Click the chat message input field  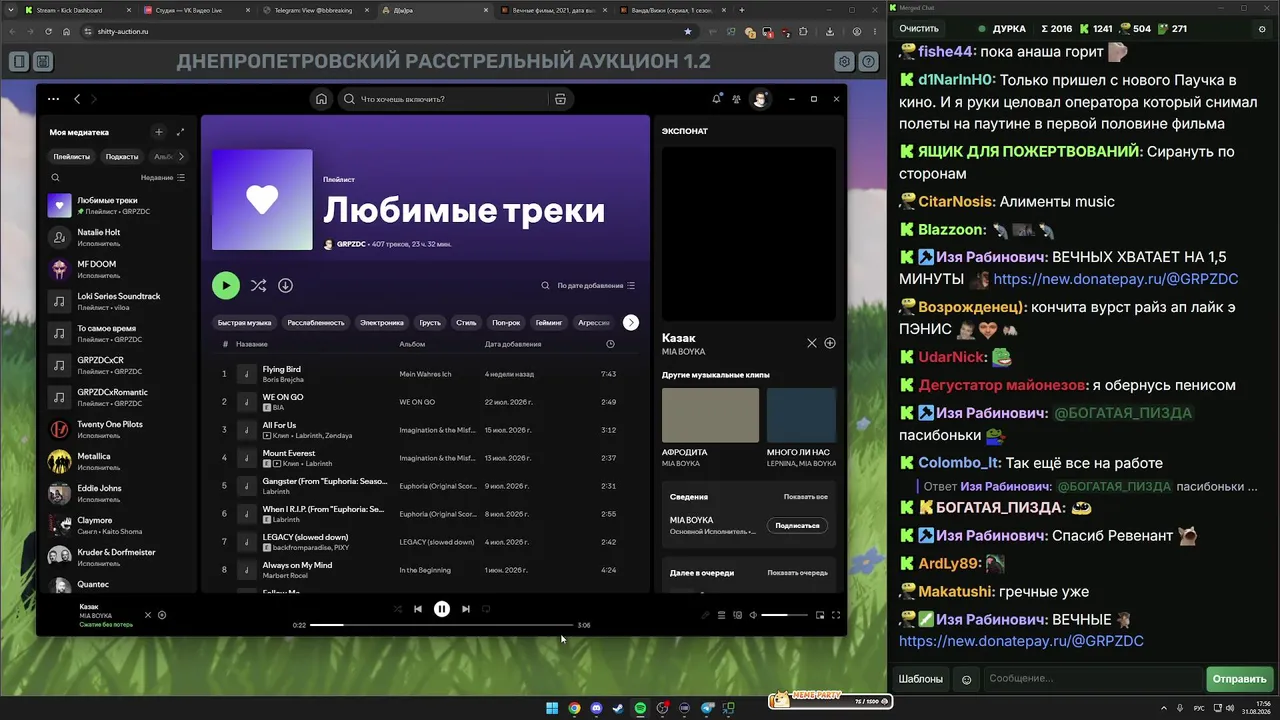pos(1092,679)
